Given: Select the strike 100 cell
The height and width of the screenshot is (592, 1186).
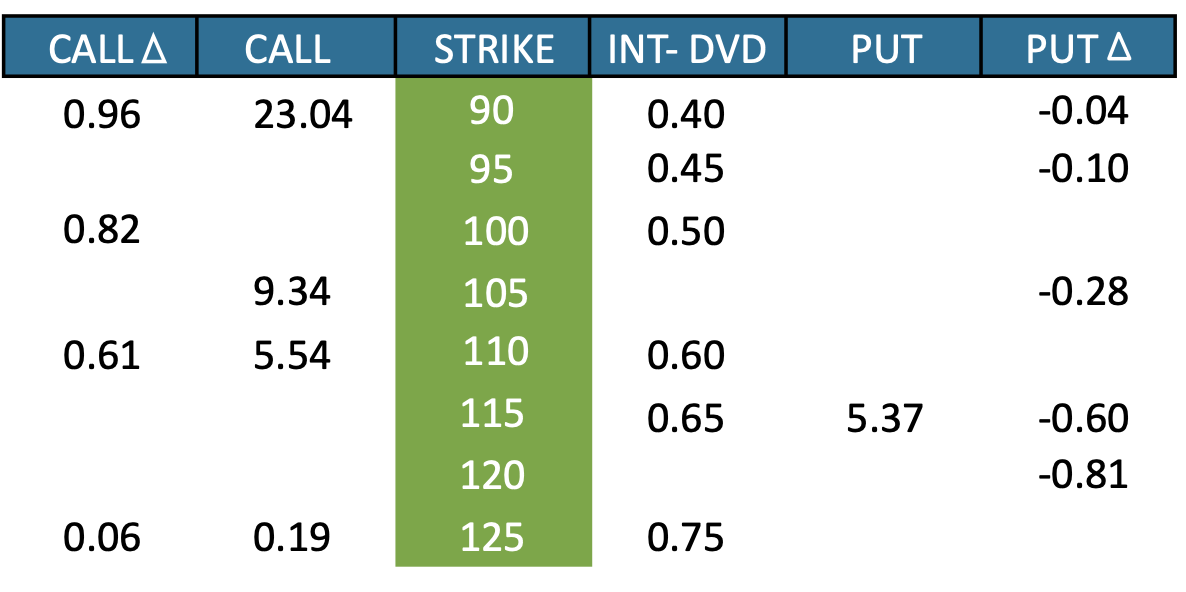Looking at the screenshot, I should 493,231.
